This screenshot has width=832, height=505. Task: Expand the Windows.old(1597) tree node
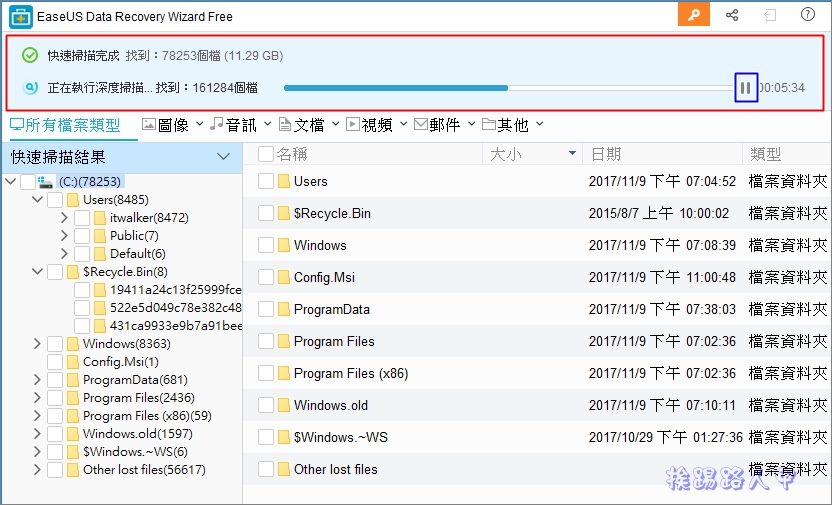(x=37, y=434)
